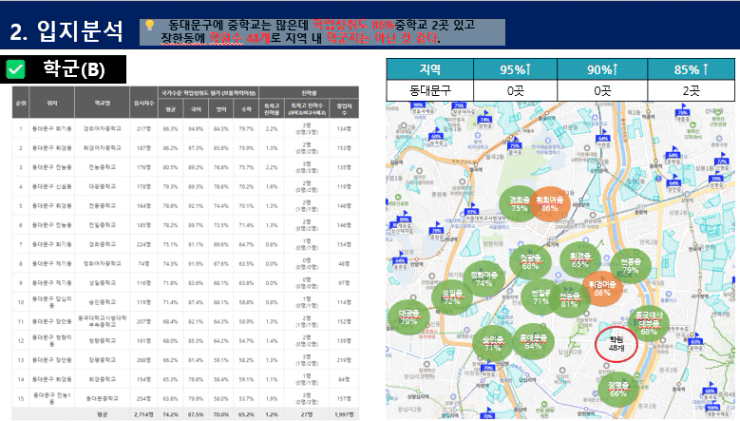740x421 pixels.
Task: Select the slide title 2. 입지분석
Action: click(67, 31)
